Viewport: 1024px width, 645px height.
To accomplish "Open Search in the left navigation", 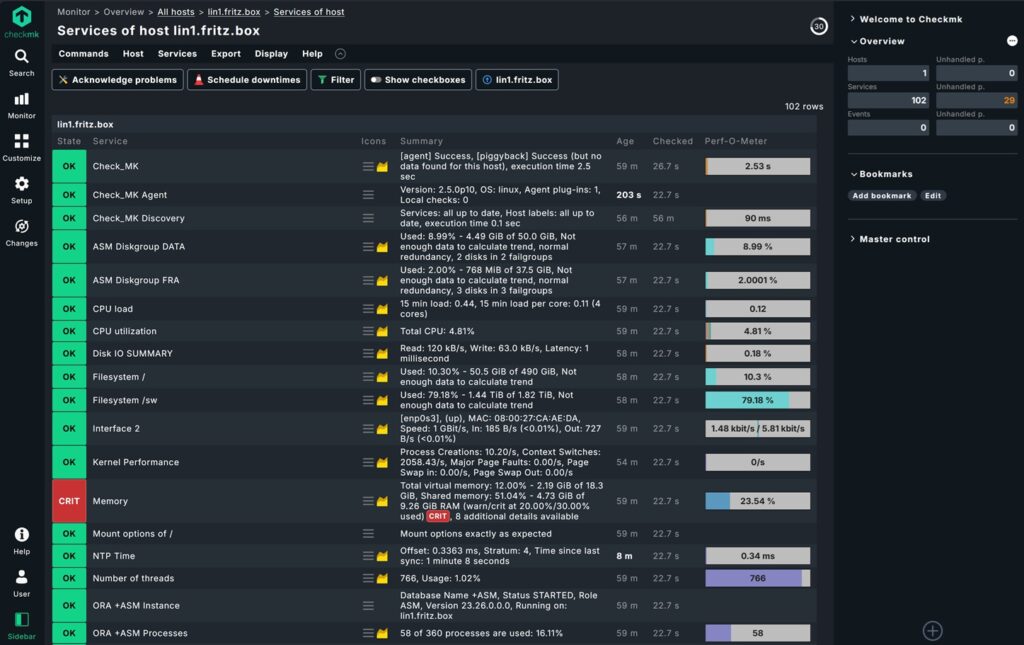I will tap(22, 63).
